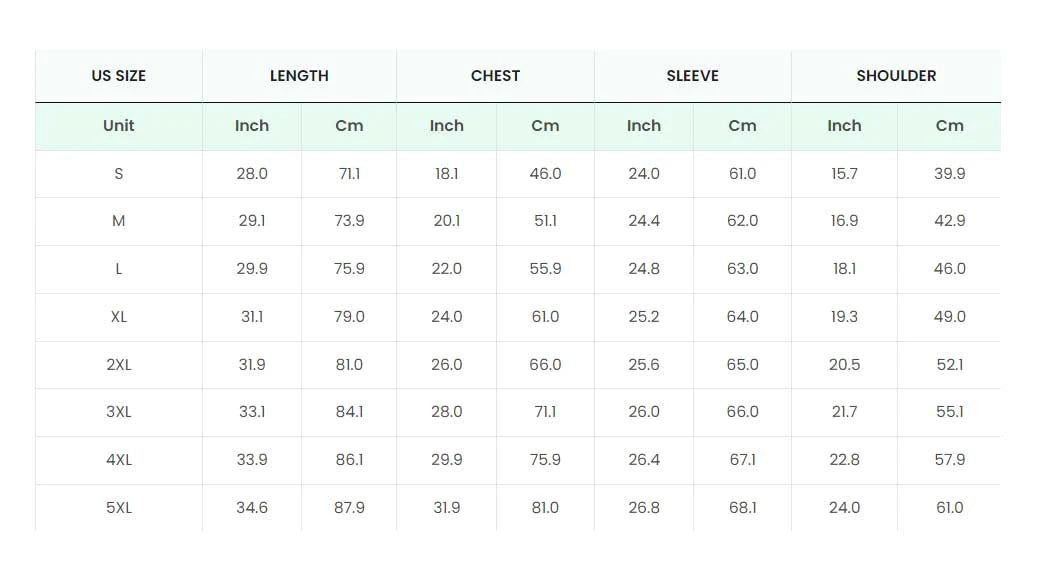
Task: Click the SHOULDER column header
Action: 896,76
